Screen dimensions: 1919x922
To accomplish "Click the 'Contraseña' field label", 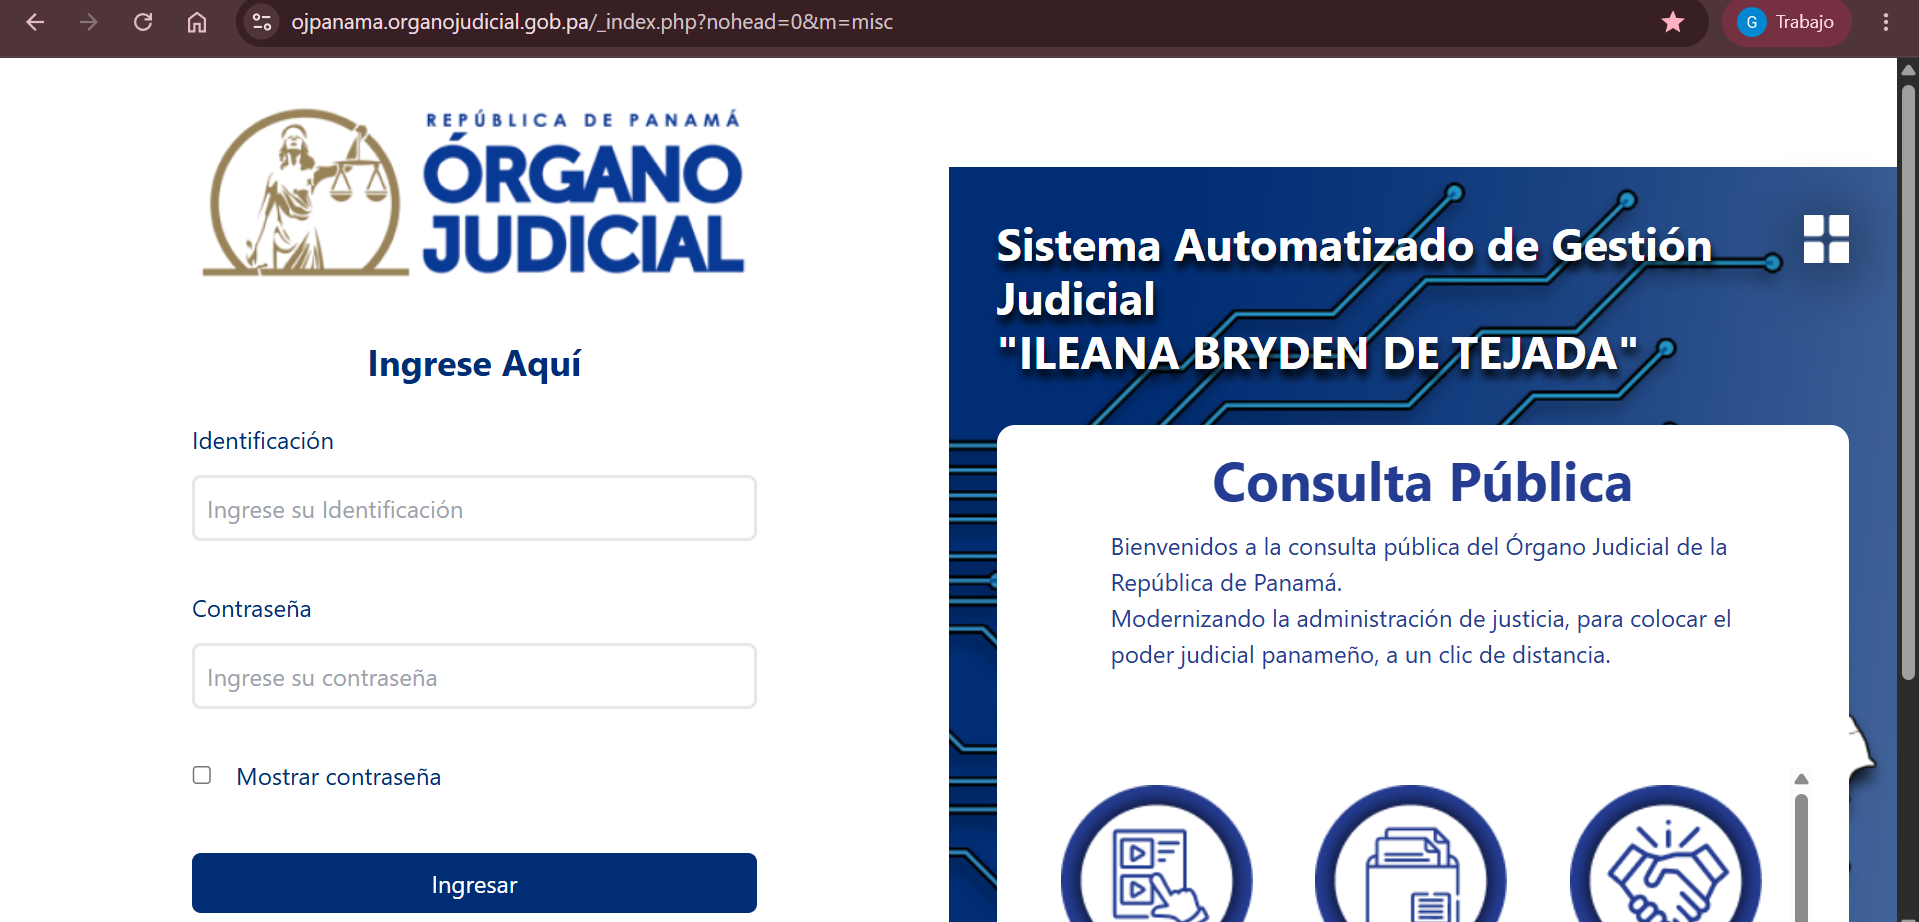I will 252,609.
